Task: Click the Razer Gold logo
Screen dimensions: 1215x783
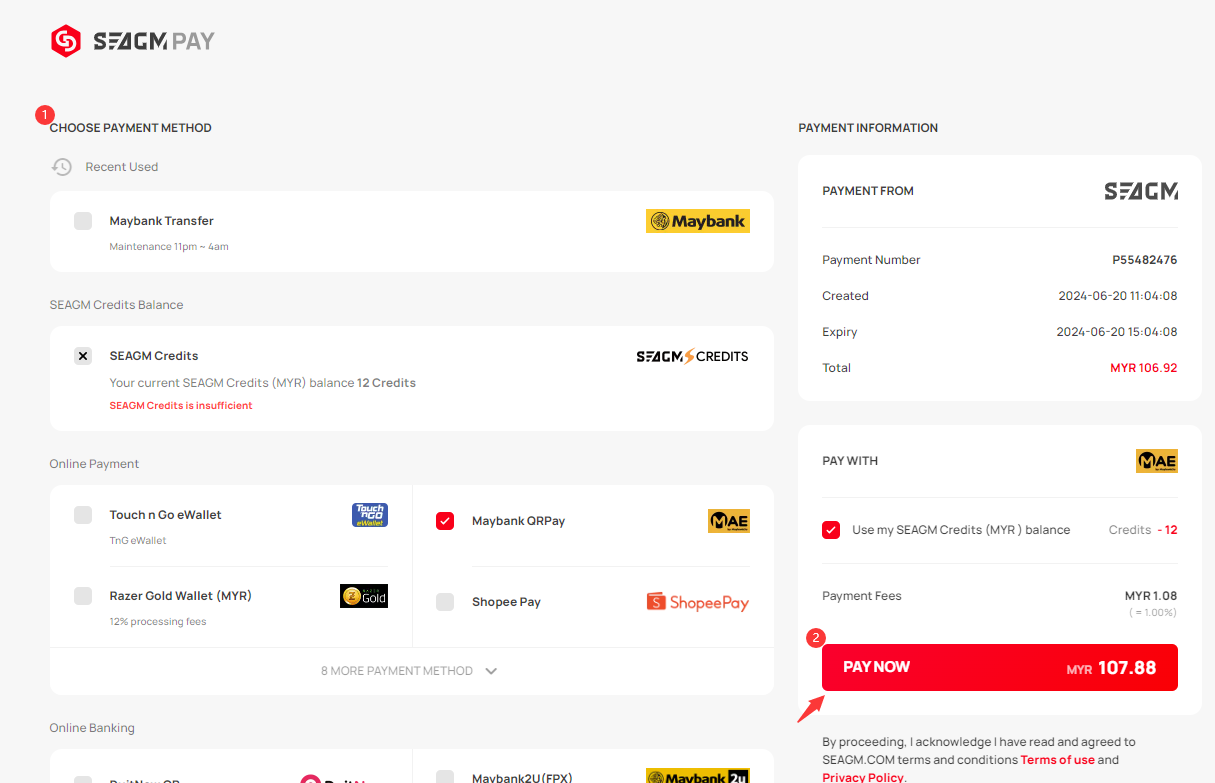Action: click(x=364, y=596)
